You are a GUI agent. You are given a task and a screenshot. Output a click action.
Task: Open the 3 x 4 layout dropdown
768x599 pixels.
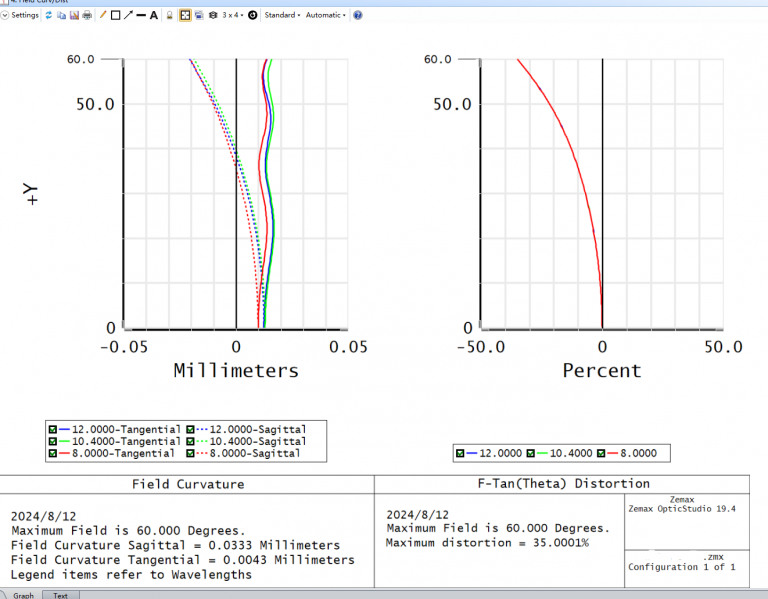click(x=233, y=15)
